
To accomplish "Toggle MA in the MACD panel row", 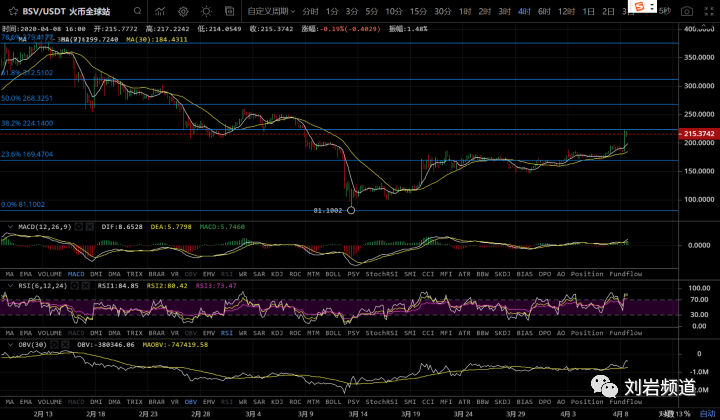I will (x=10, y=274).
